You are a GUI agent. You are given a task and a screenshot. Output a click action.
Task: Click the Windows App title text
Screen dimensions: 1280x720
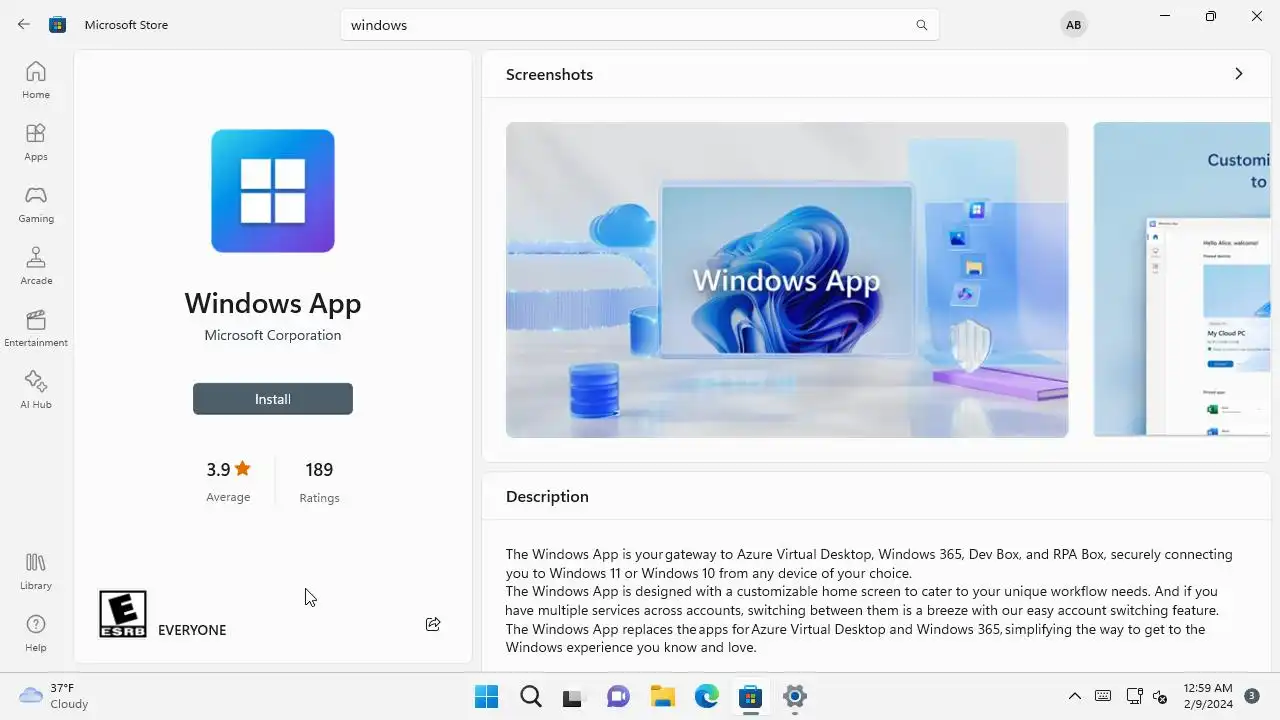click(x=273, y=303)
